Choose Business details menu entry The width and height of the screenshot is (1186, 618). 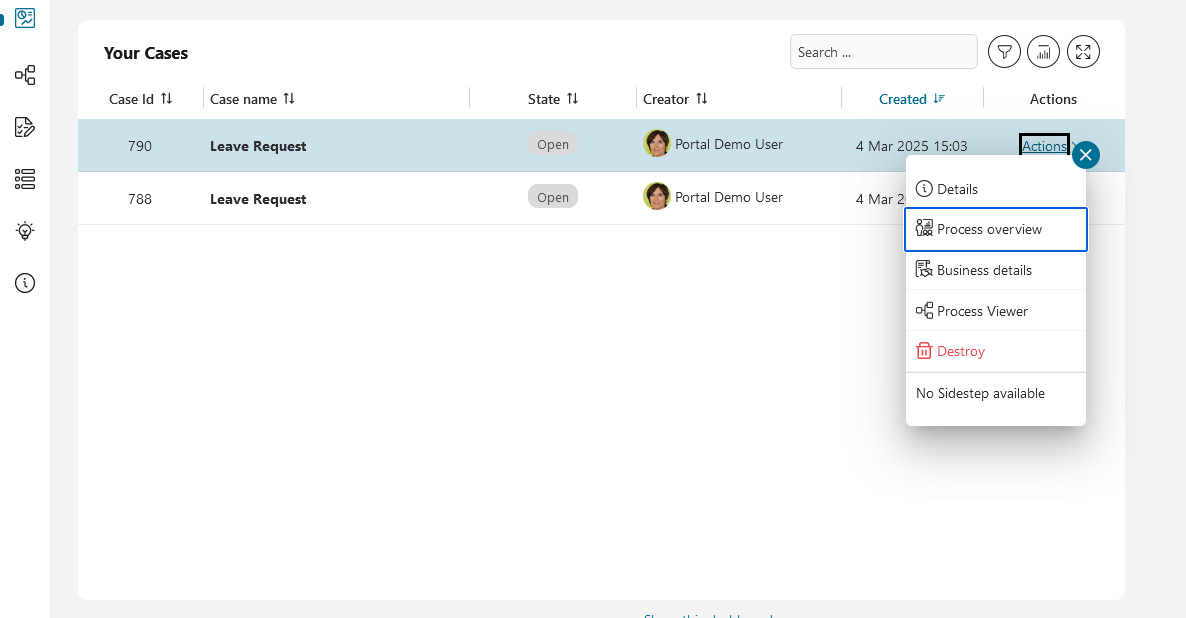pos(995,270)
